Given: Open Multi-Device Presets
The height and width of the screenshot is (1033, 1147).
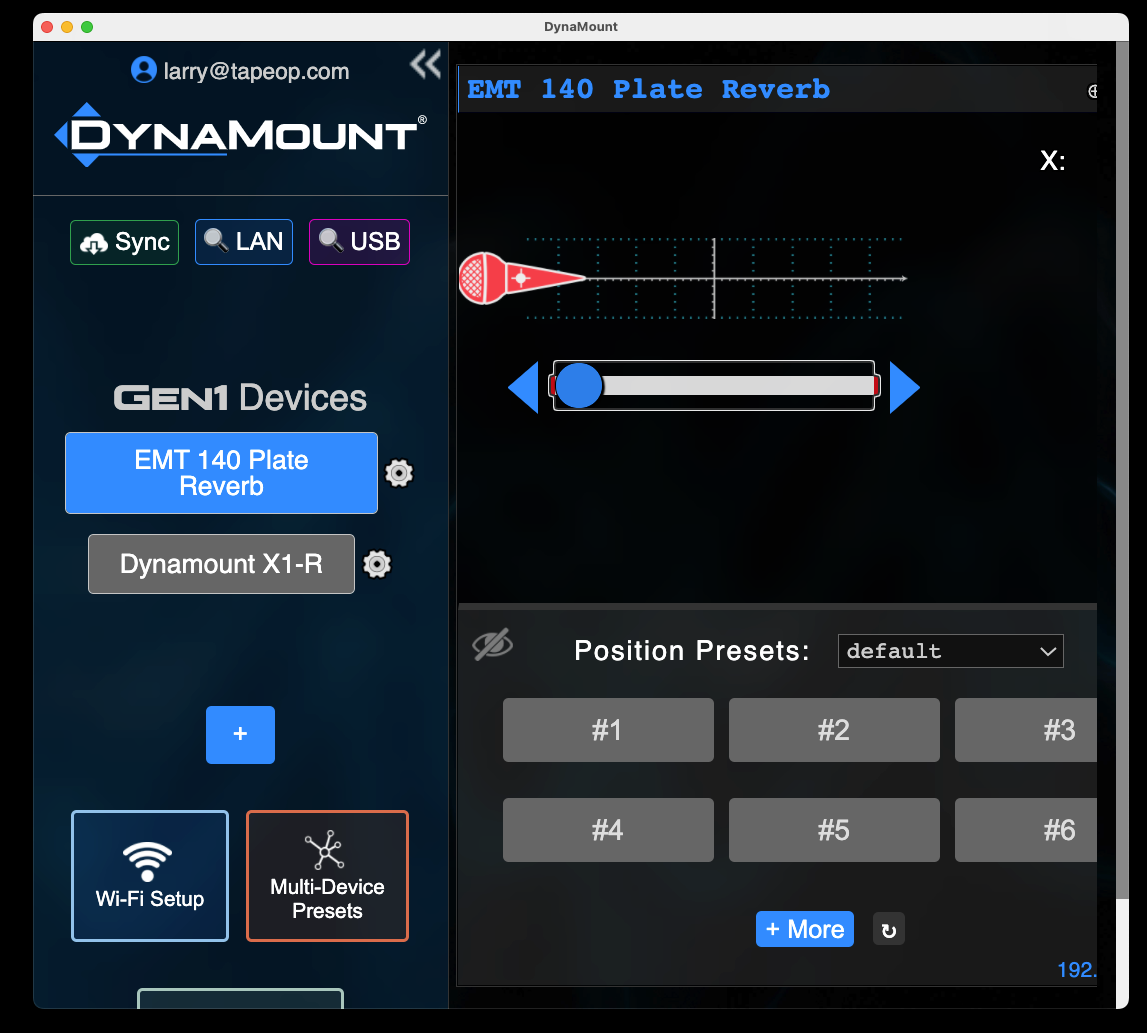Looking at the screenshot, I should point(327,876).
